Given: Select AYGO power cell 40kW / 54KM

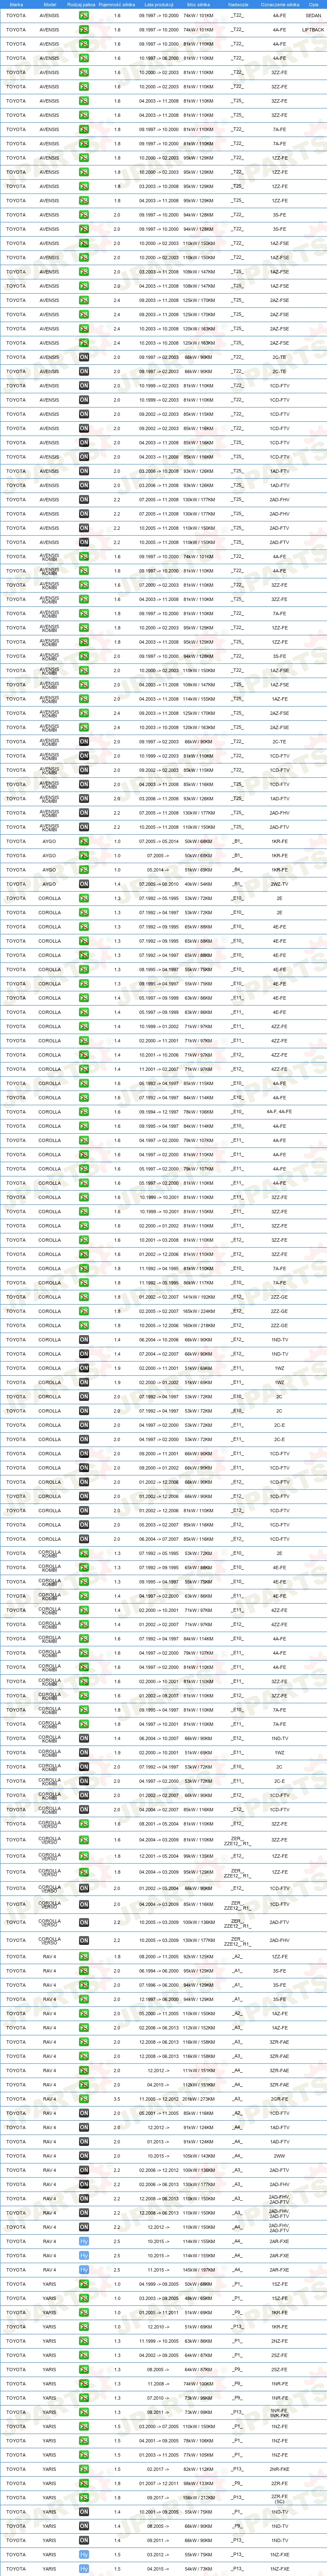Looking at the screenshot, I should point(198,884).
